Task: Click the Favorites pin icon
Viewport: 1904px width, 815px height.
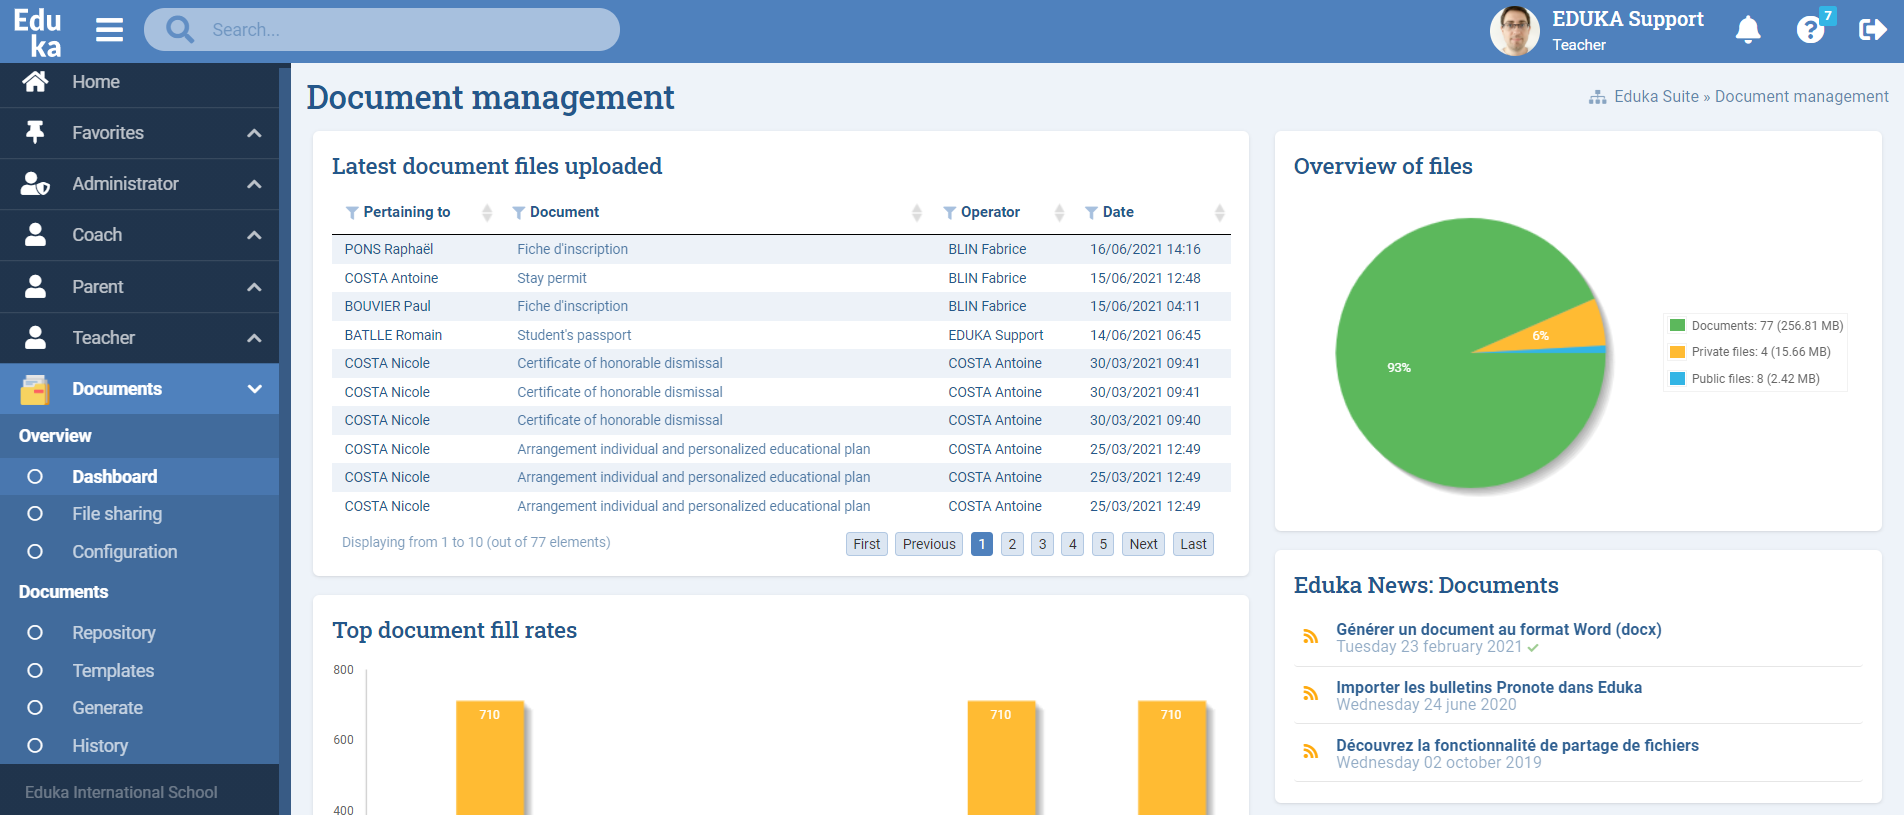Action: tap(35, 132)
